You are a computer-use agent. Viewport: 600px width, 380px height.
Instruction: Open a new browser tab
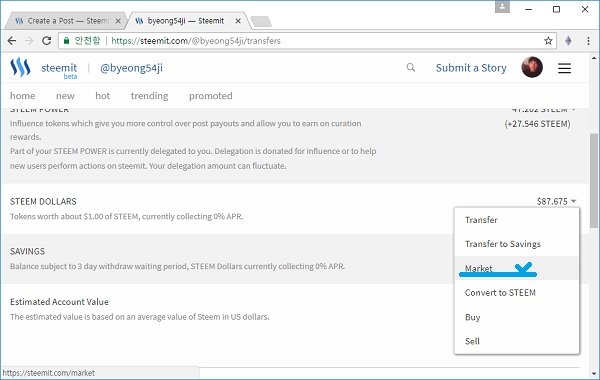coord(261,21)
